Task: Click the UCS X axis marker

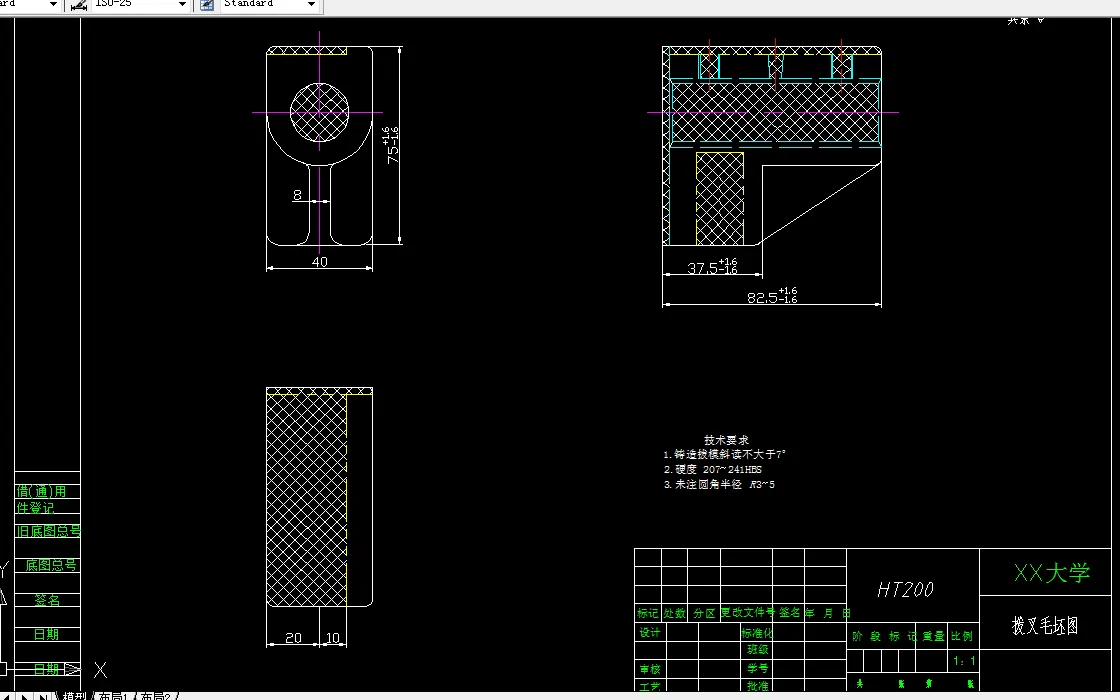Action: 100,670
